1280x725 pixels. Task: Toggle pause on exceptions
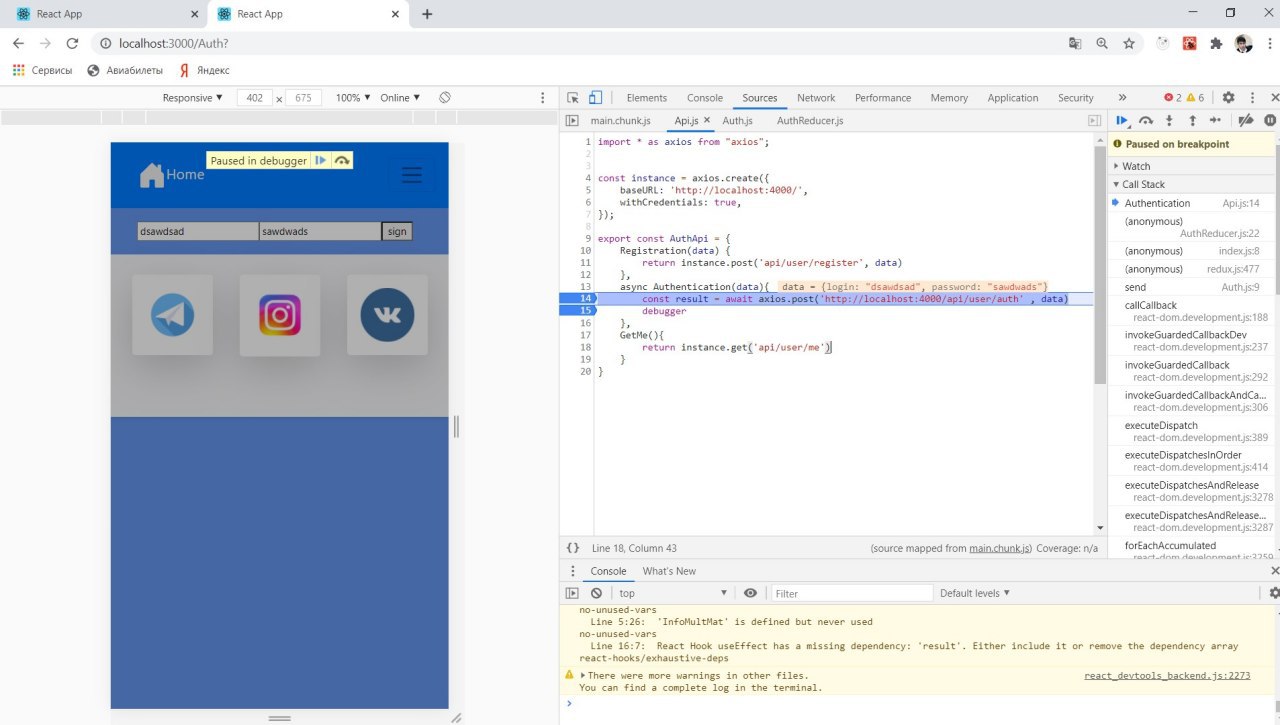tap(1270, 121)
